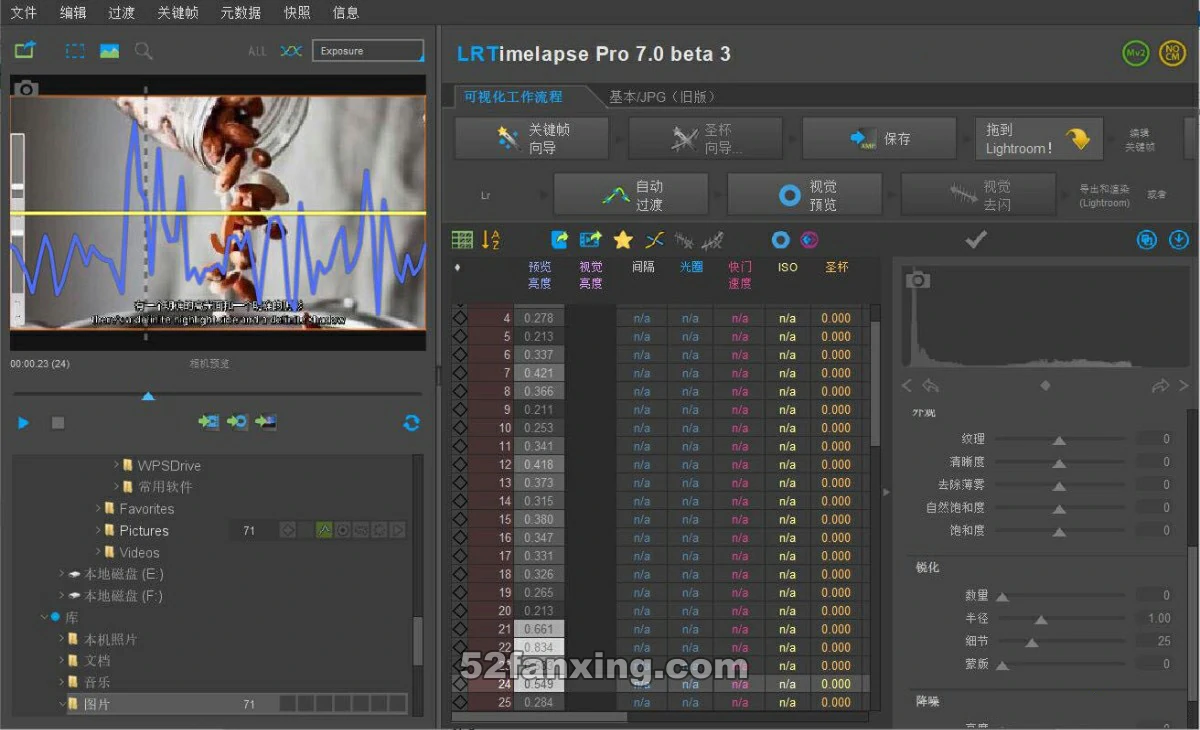Click the 视觉去闪 button
The image size is (1200, 730).
(x=978, y=195)
